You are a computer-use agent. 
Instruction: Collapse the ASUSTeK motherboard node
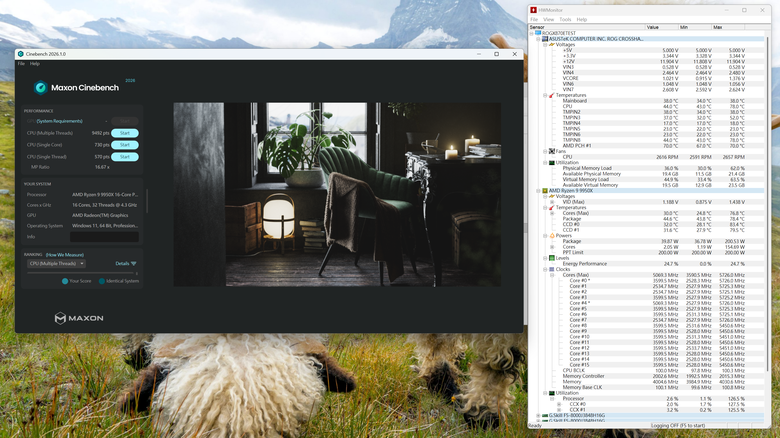[538, 39]
